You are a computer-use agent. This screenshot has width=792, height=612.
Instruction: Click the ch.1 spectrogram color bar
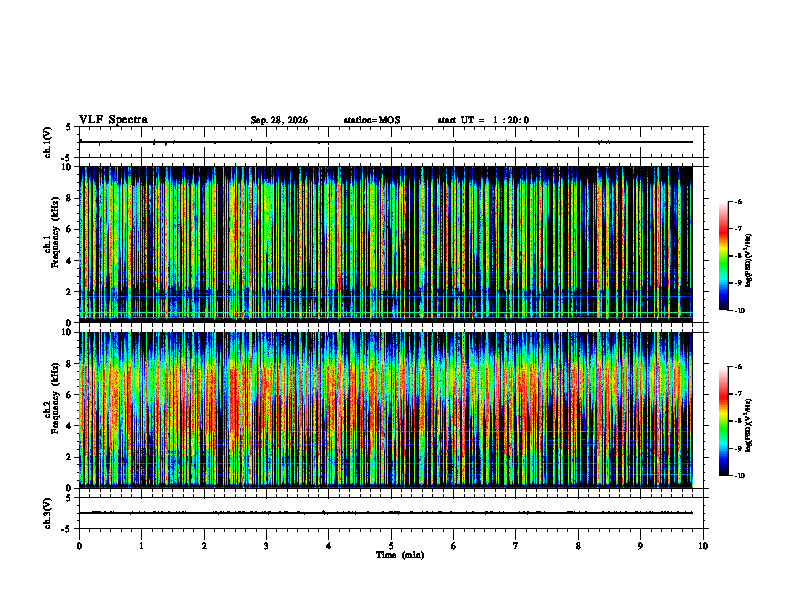pyautogui.click(x=723, y=256)
